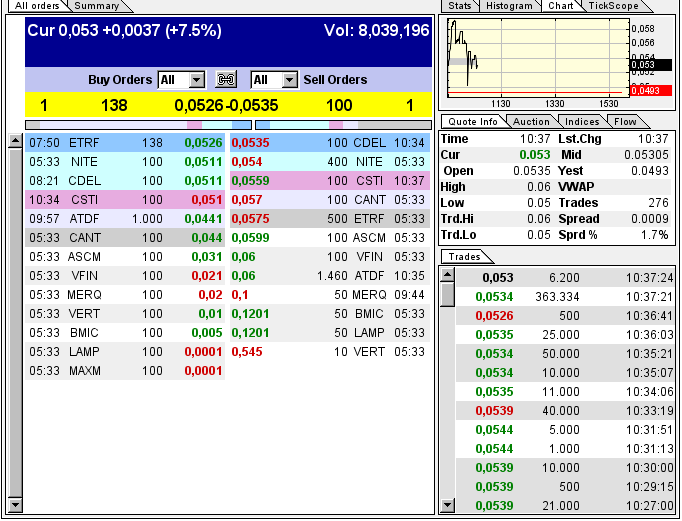The image size is (682, 521).
Task: Select the Flow tab
Action: coord(625,122)
